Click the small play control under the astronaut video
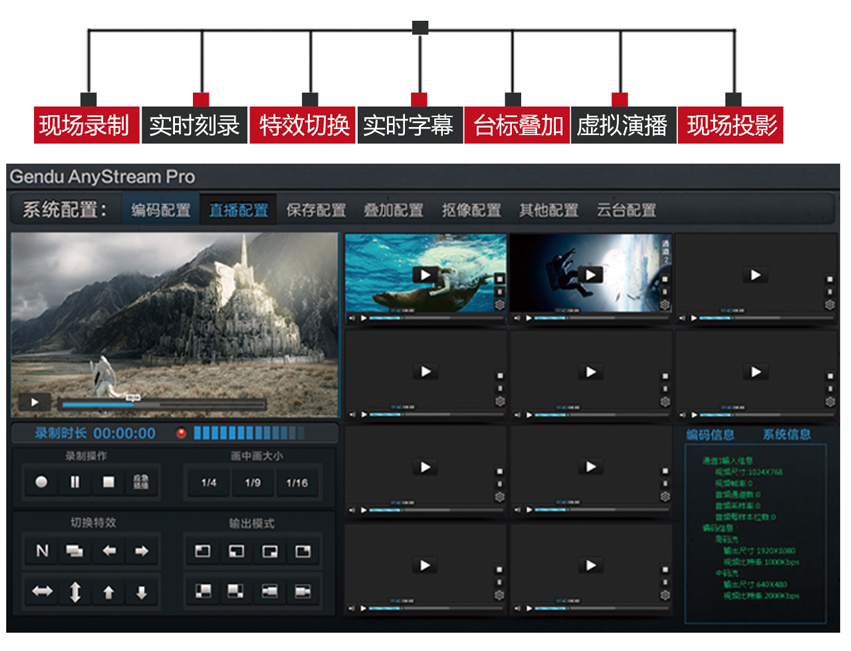 pyautogui.click(x=529, y=318)
